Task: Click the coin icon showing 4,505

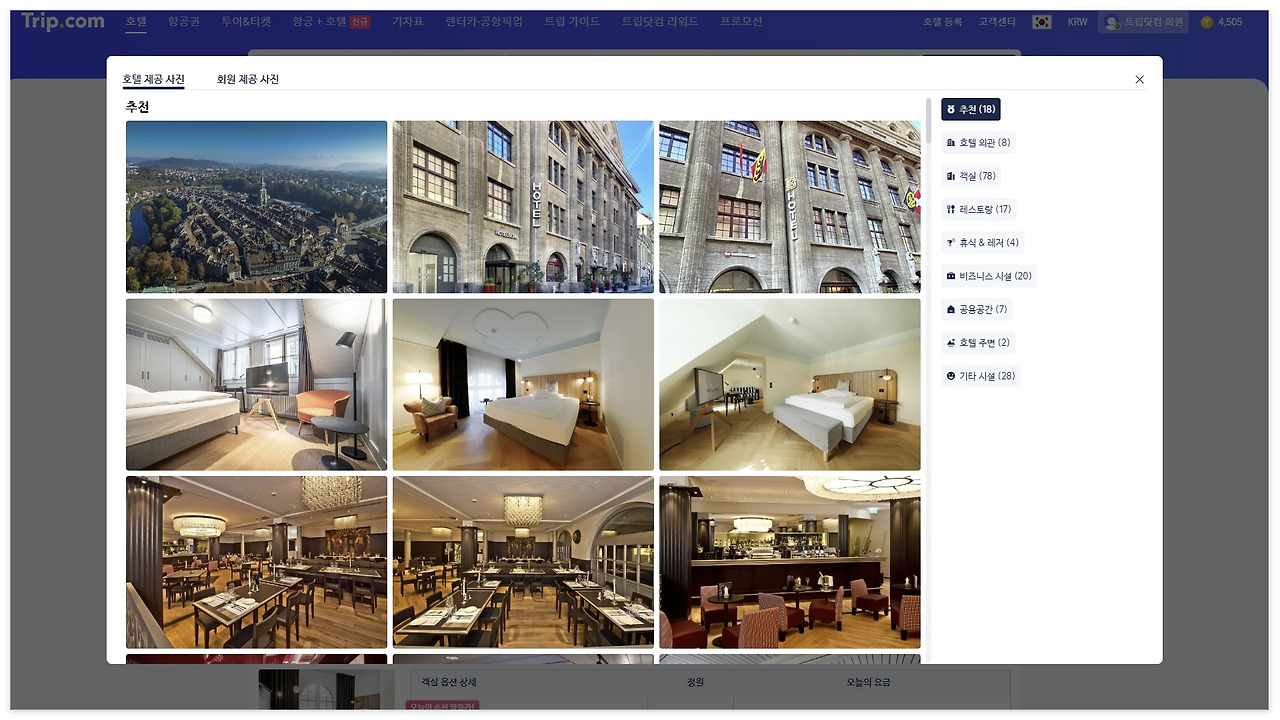Action: pos(1207,22)
